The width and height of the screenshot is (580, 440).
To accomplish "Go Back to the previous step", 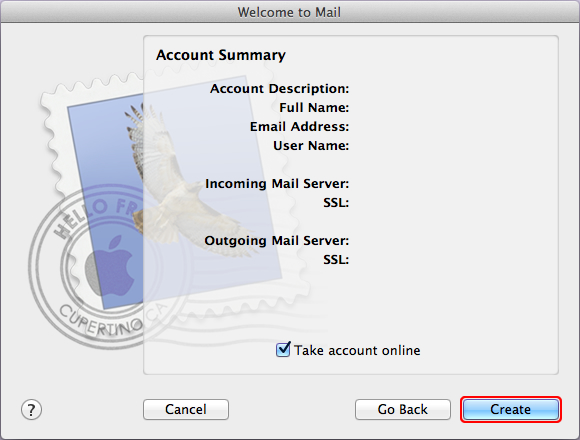I will point(403,409).
